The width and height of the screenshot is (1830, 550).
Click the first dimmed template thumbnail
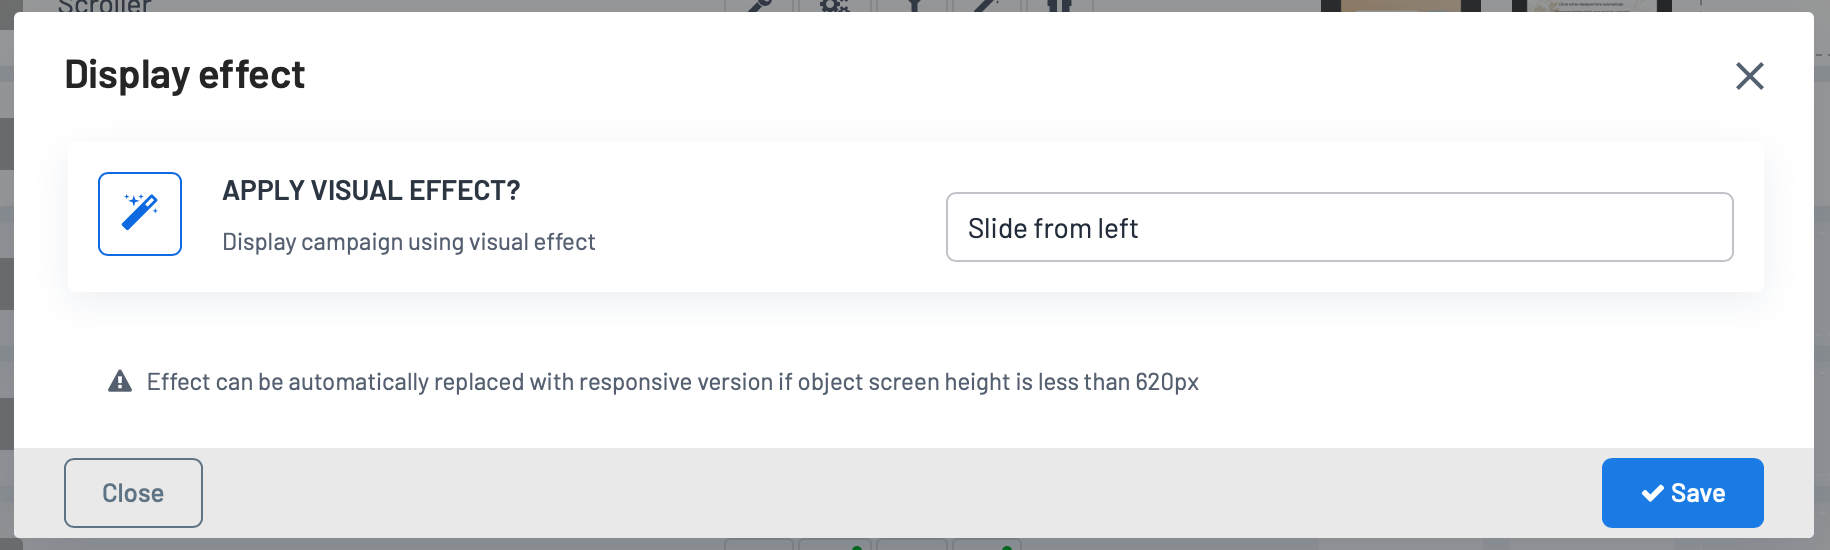(x=1400, y=5)
